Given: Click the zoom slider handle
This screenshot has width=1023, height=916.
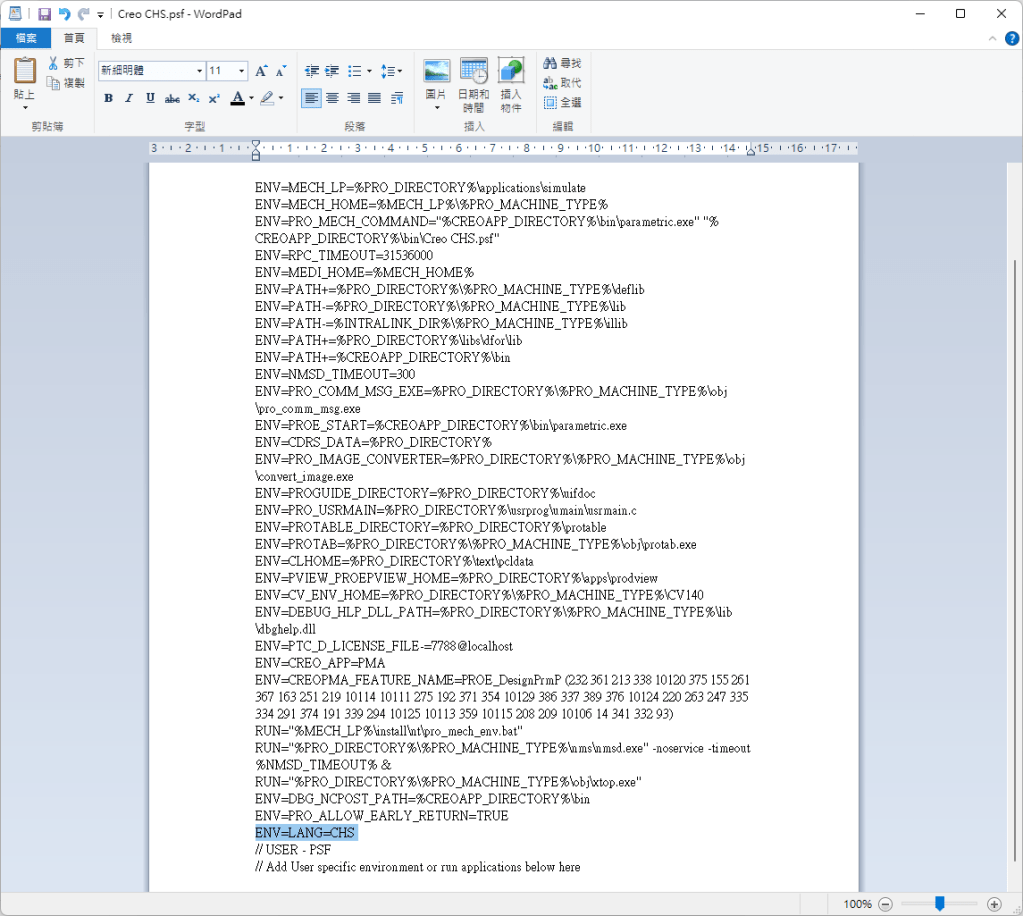Looking at the screenshot, I should [939, 903].
